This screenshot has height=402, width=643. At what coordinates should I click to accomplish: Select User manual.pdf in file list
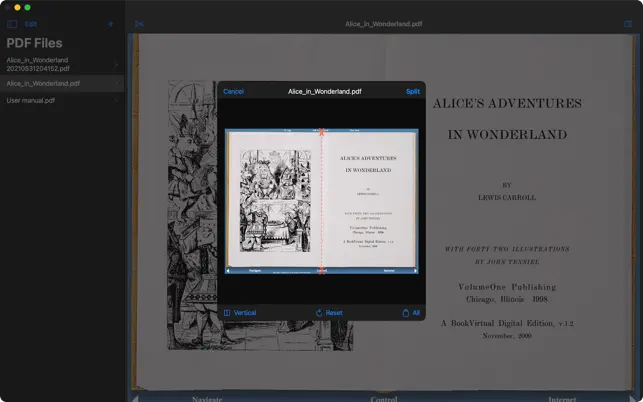pyautogui.click(x=62, y=100)
